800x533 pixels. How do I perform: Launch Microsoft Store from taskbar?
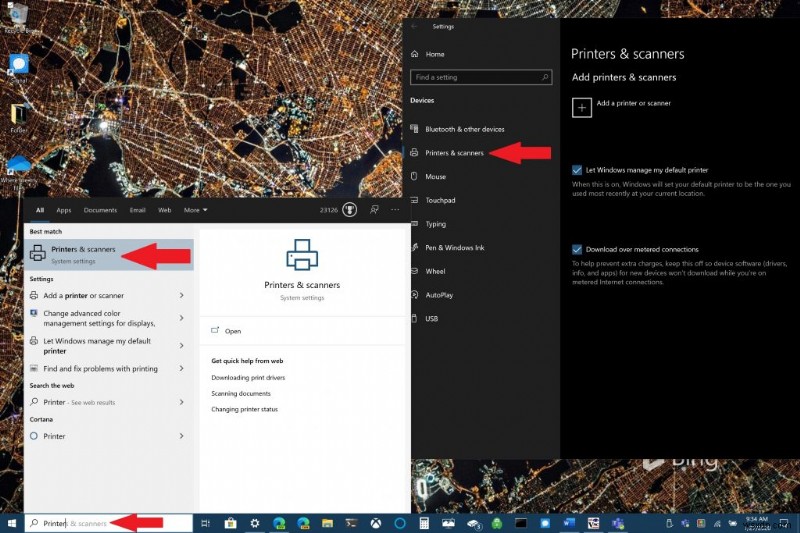pos(230,523)
